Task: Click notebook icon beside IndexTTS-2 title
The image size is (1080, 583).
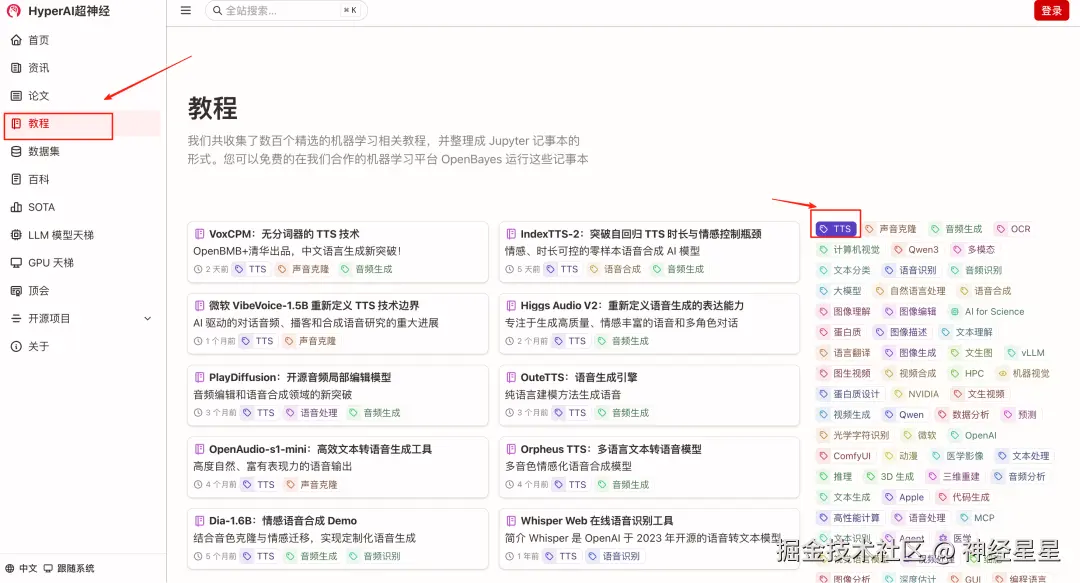Action: coord(511,234)
